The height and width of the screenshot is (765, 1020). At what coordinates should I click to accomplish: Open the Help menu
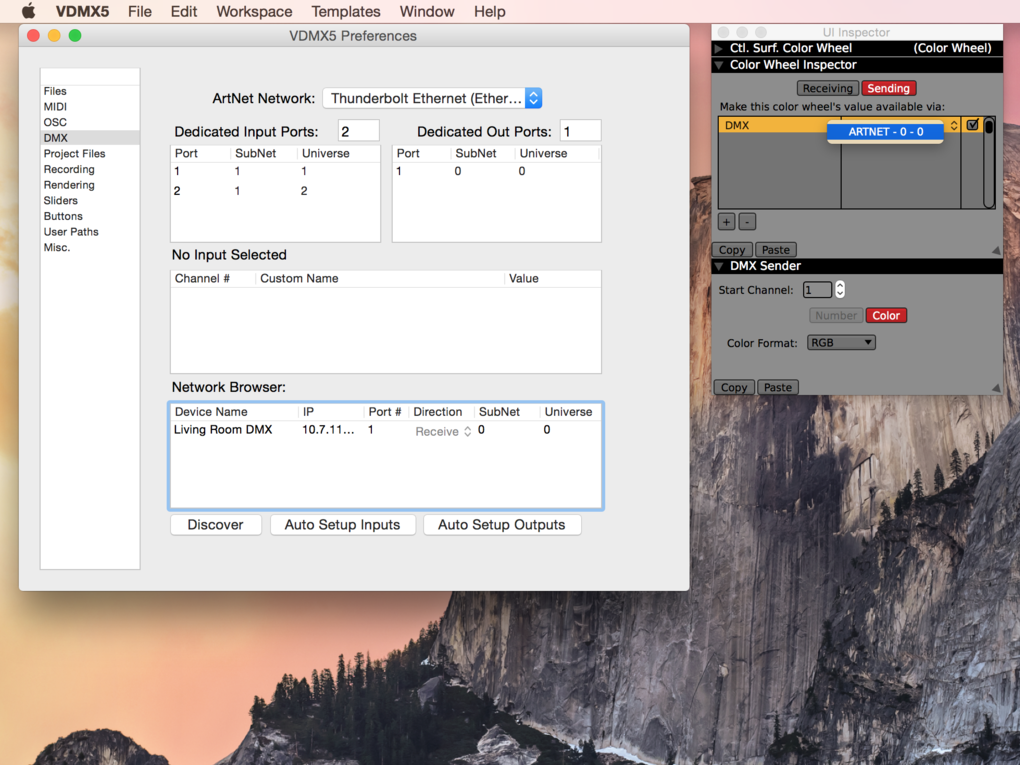pos(489,11)
